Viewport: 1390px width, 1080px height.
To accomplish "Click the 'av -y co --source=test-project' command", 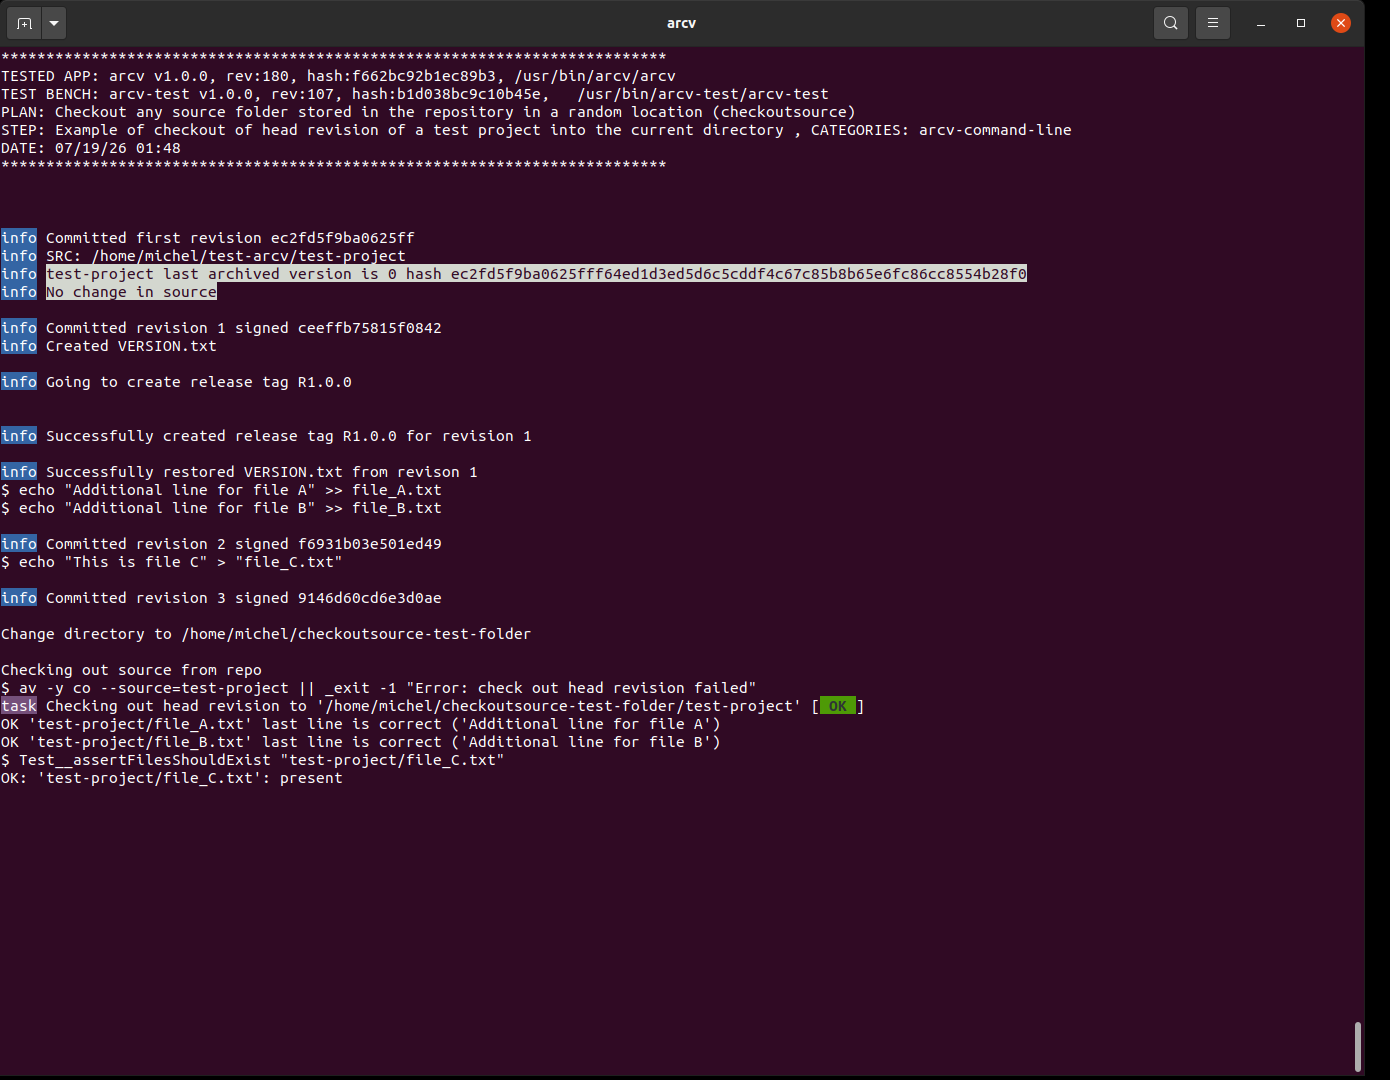I will pyautogui.click(x=379, y=688).
